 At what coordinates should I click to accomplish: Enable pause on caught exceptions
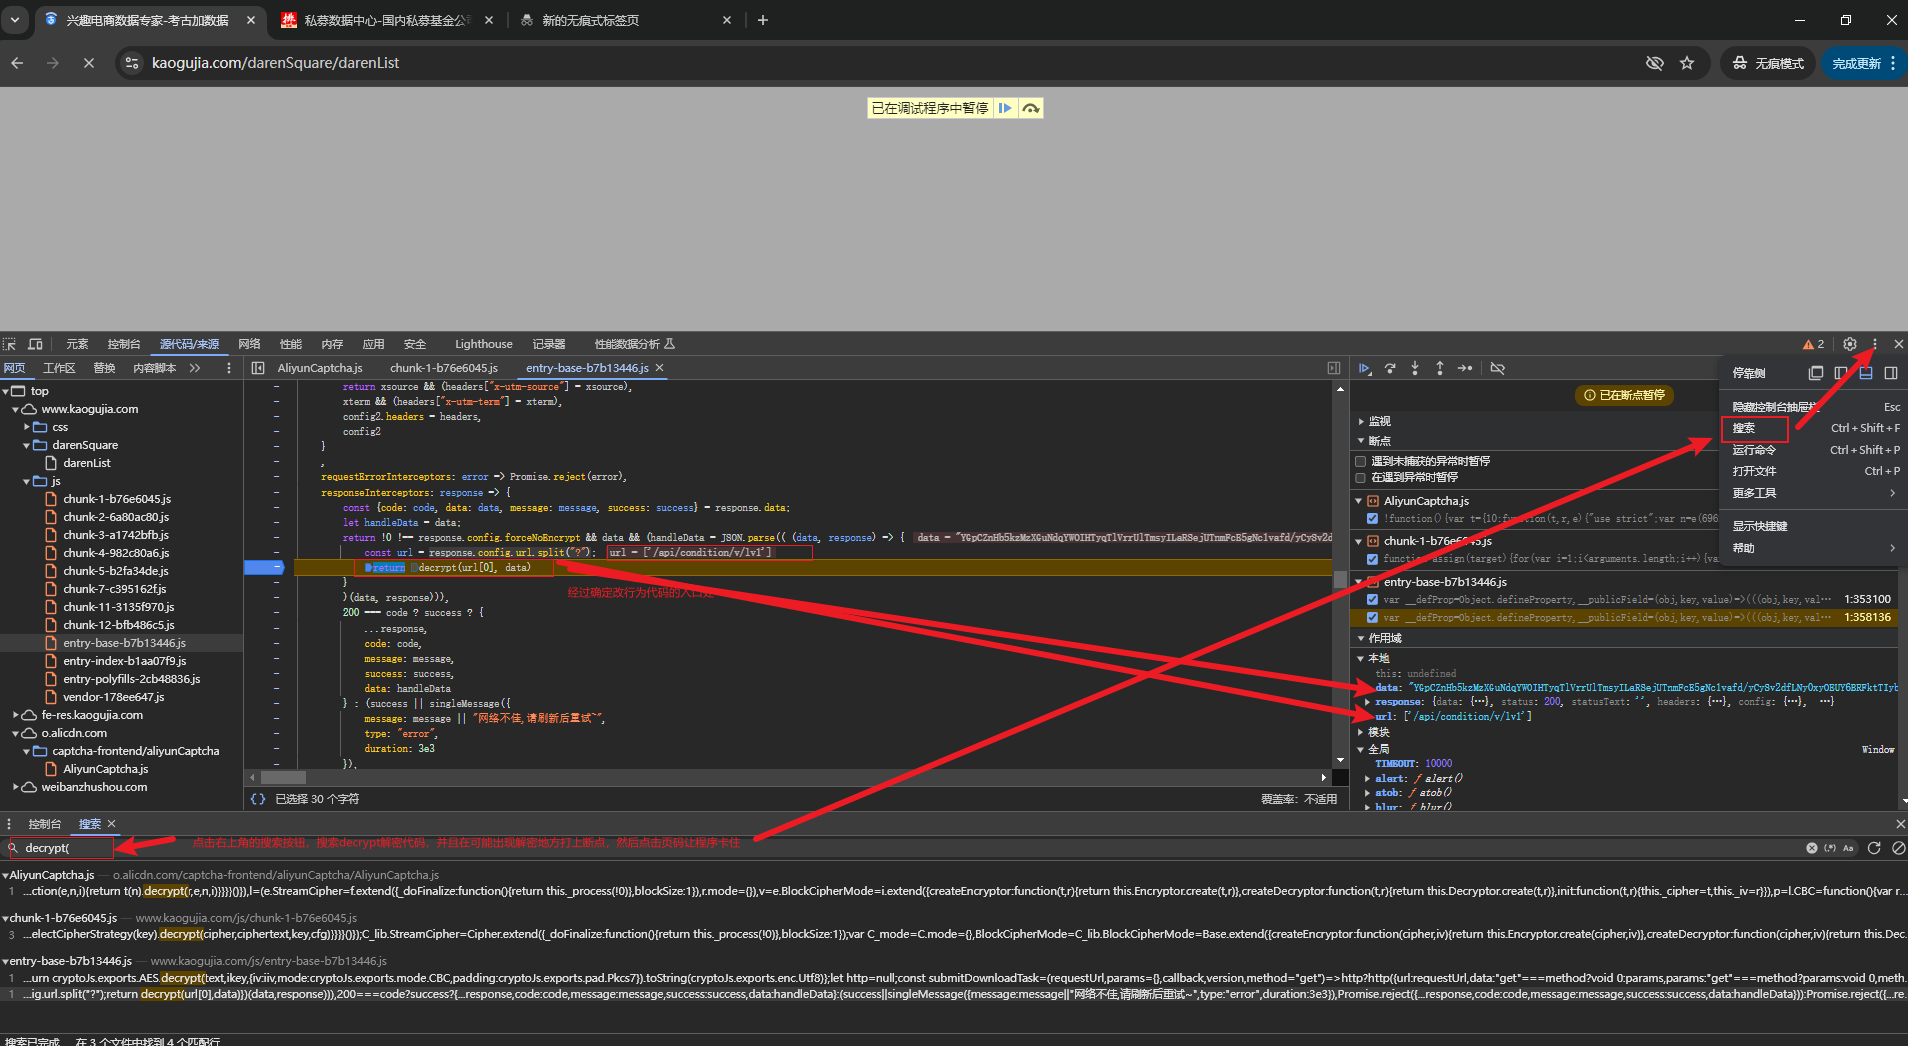[x=1361, y=478]
